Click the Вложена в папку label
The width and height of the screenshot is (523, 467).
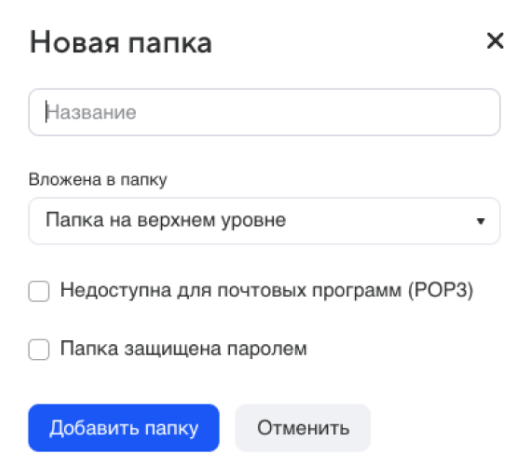[x=98, y=180]
